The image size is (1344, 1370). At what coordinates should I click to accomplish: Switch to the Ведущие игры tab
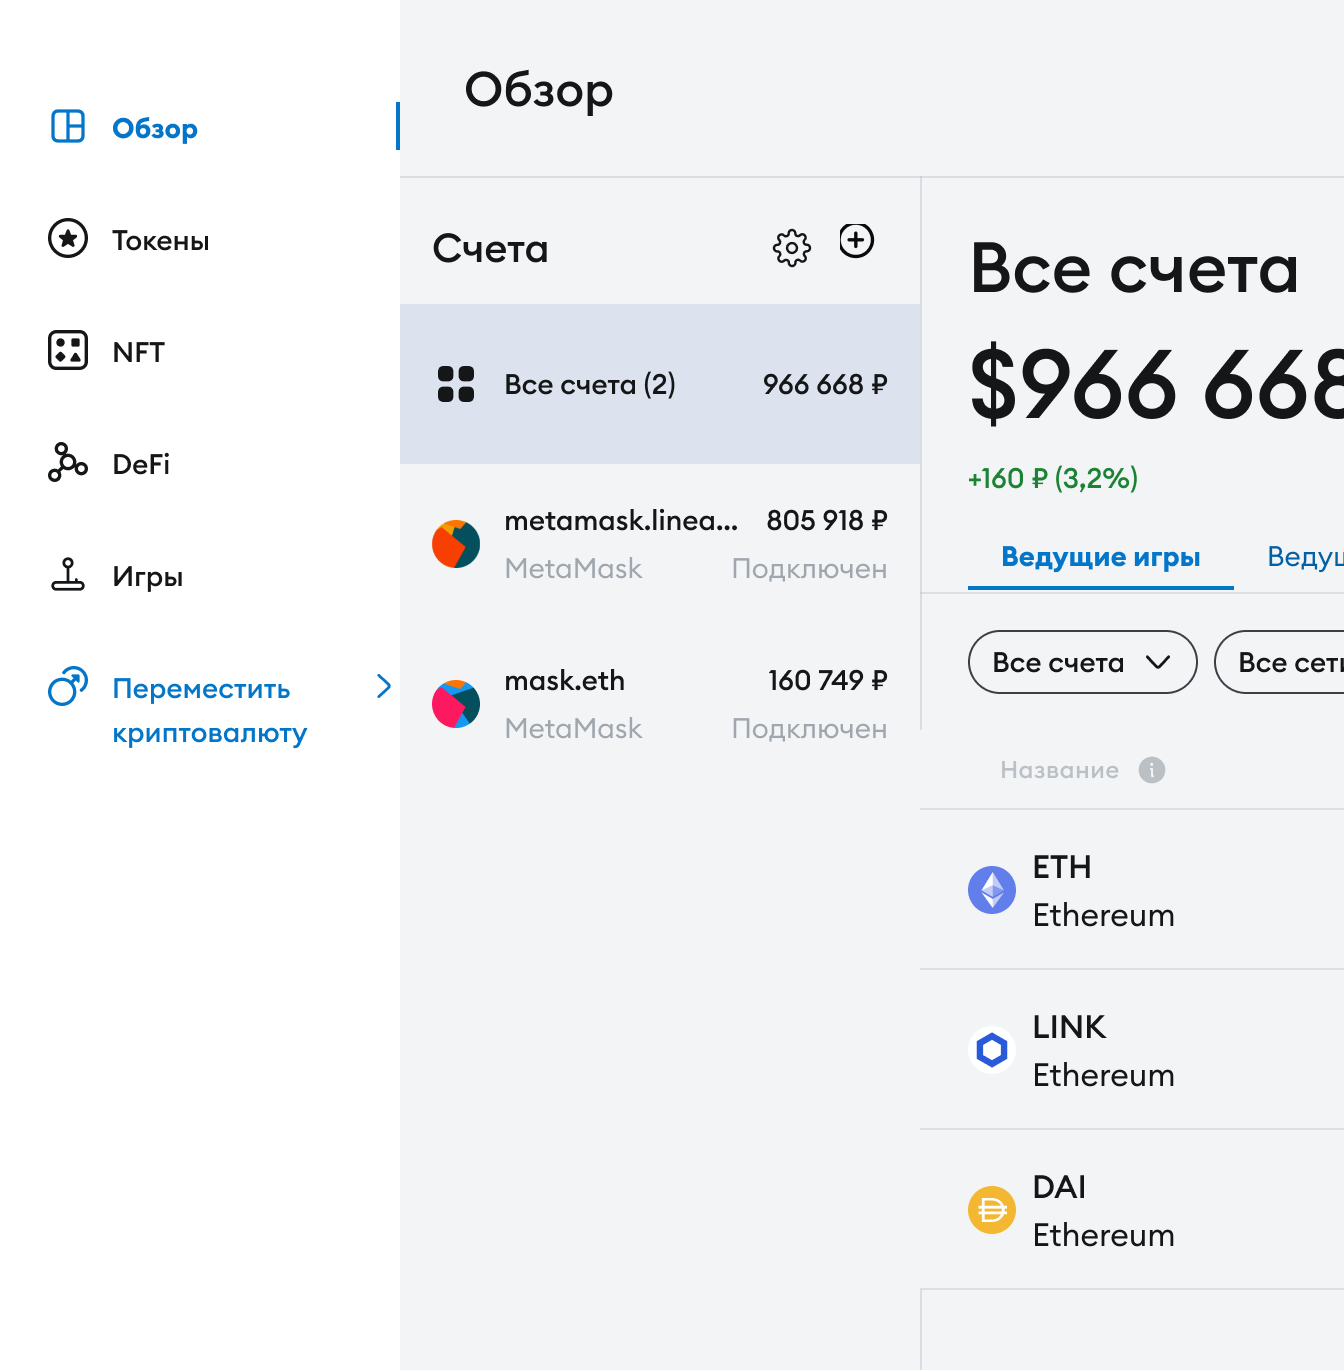click(1101, 557)
